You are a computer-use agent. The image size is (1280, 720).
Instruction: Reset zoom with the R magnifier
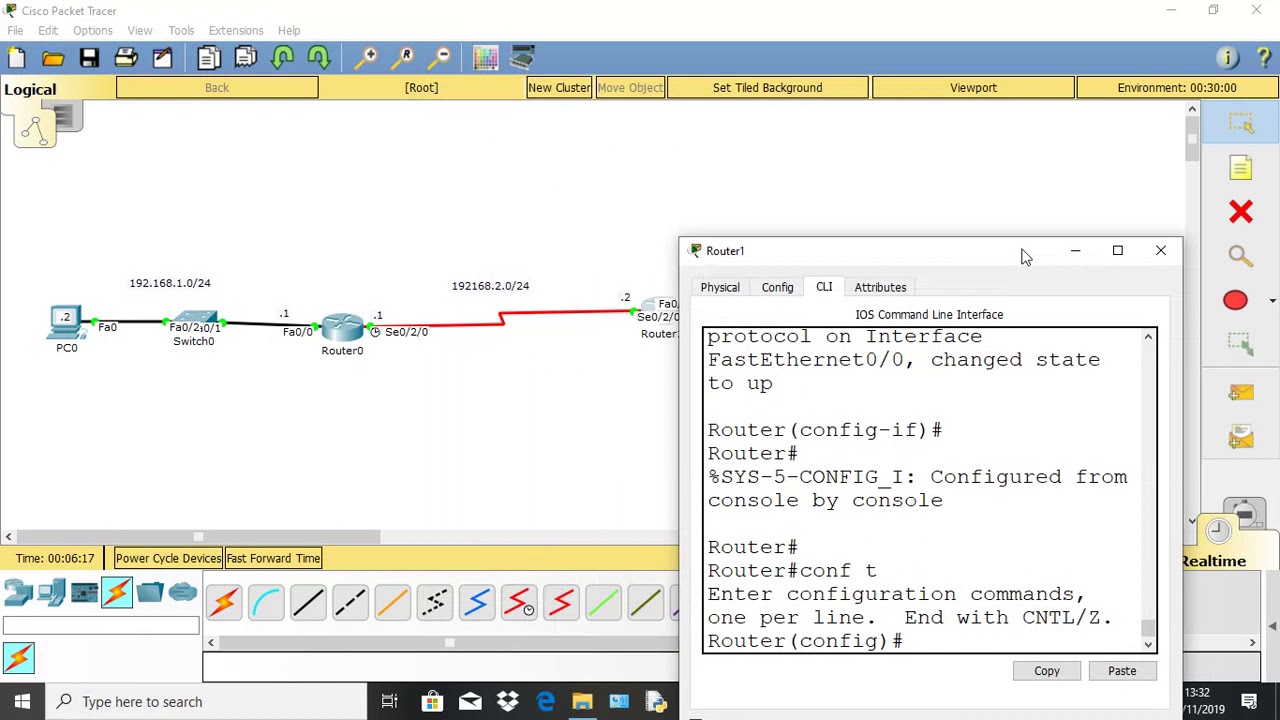click(x=404, y=59)
